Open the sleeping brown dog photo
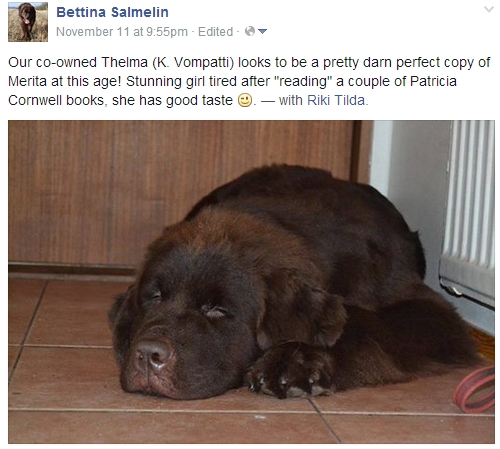 tap(251, 282)
